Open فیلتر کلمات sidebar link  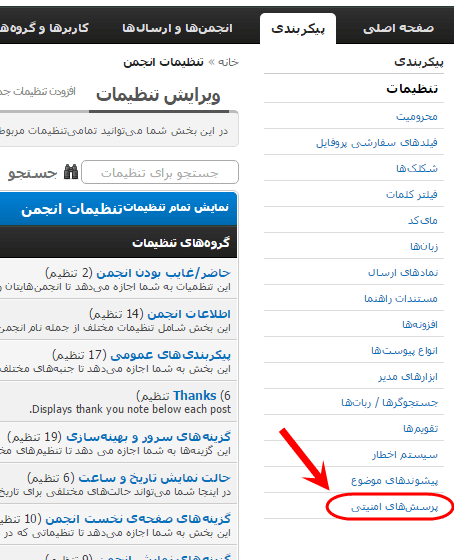pyautogui.click(x=412, y=194)
